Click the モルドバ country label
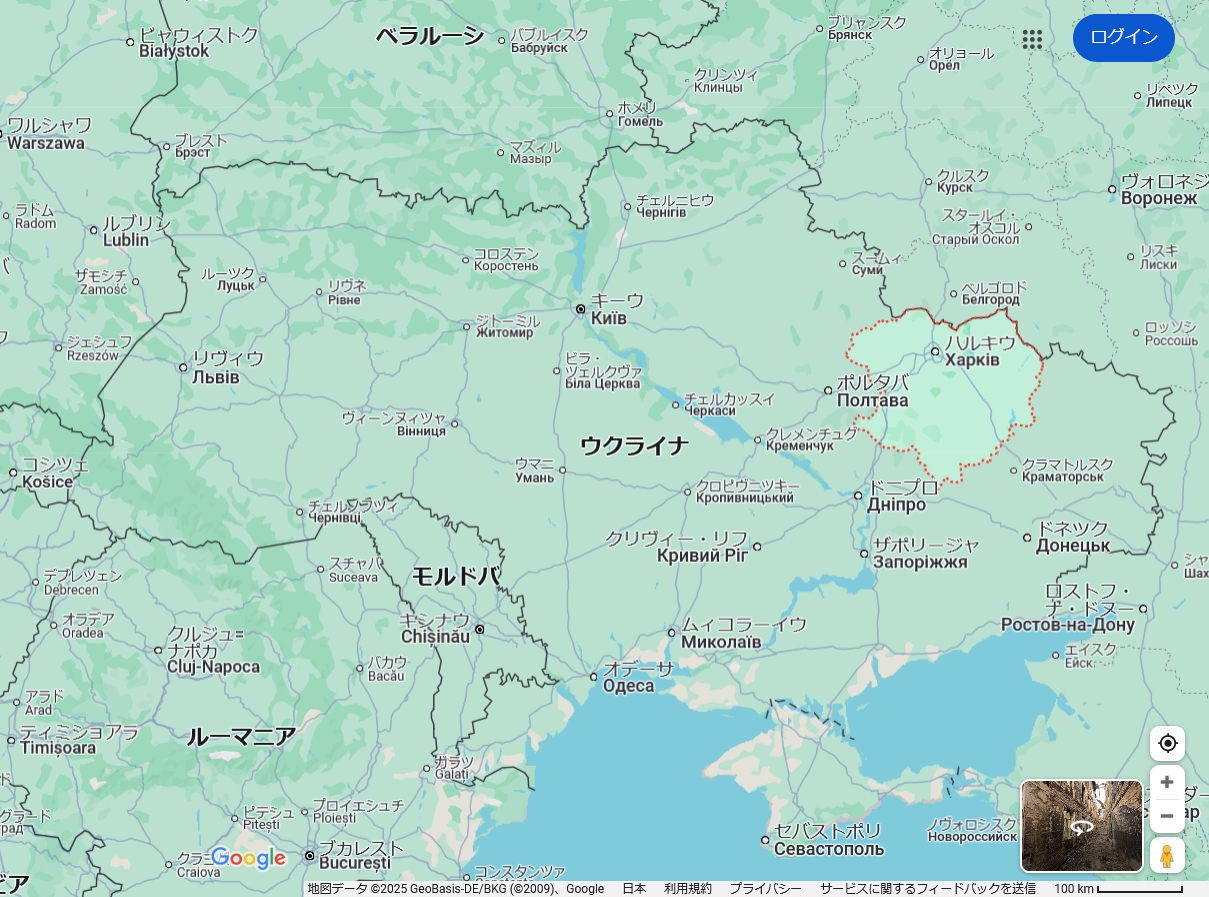The image size is (1209, 897). (456, 576)
